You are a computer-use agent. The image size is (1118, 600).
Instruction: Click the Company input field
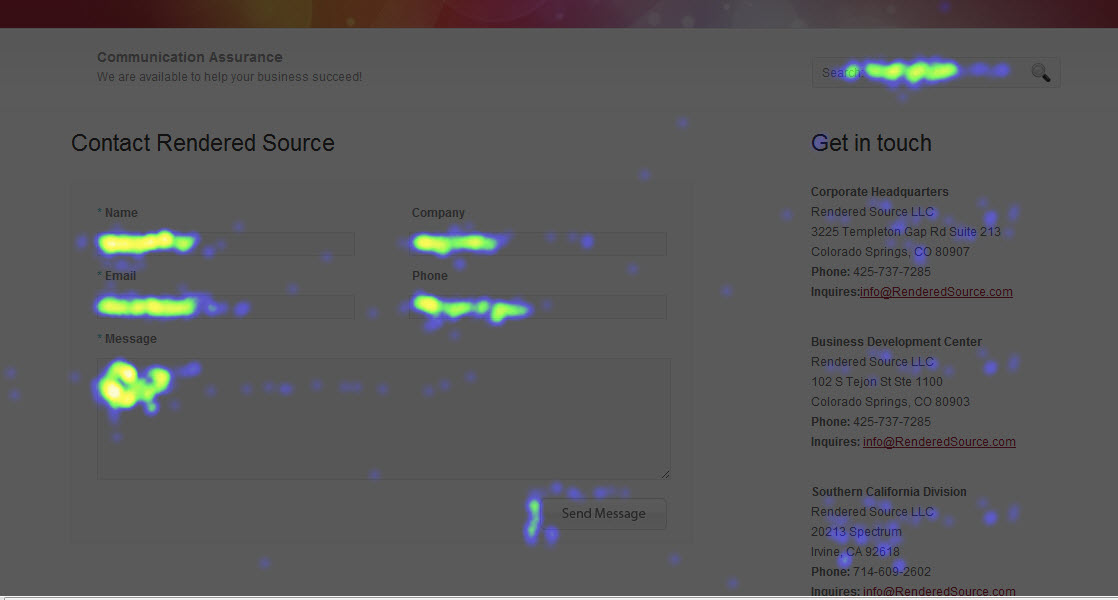[538, 244]
